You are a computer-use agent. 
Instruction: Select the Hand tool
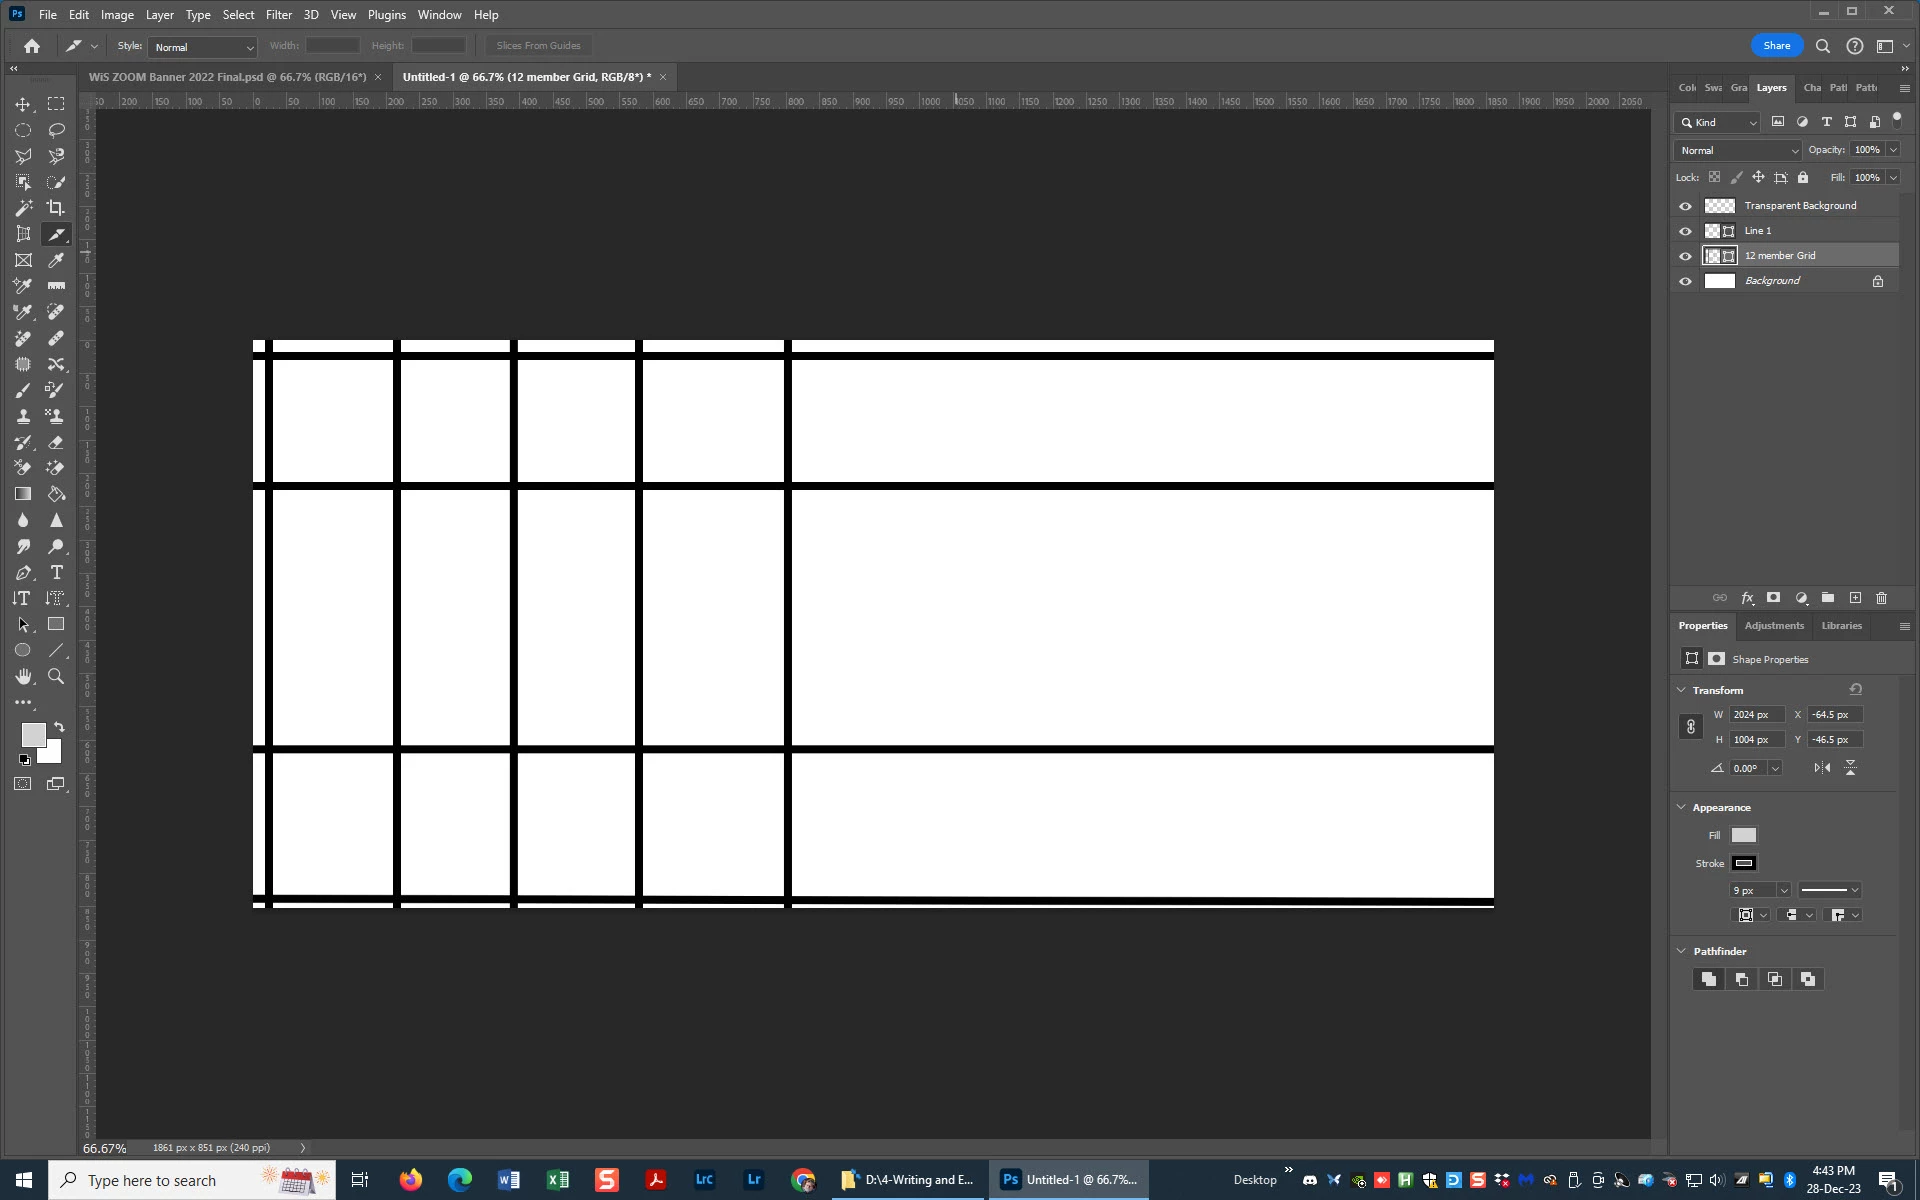[x=22, y=677]
